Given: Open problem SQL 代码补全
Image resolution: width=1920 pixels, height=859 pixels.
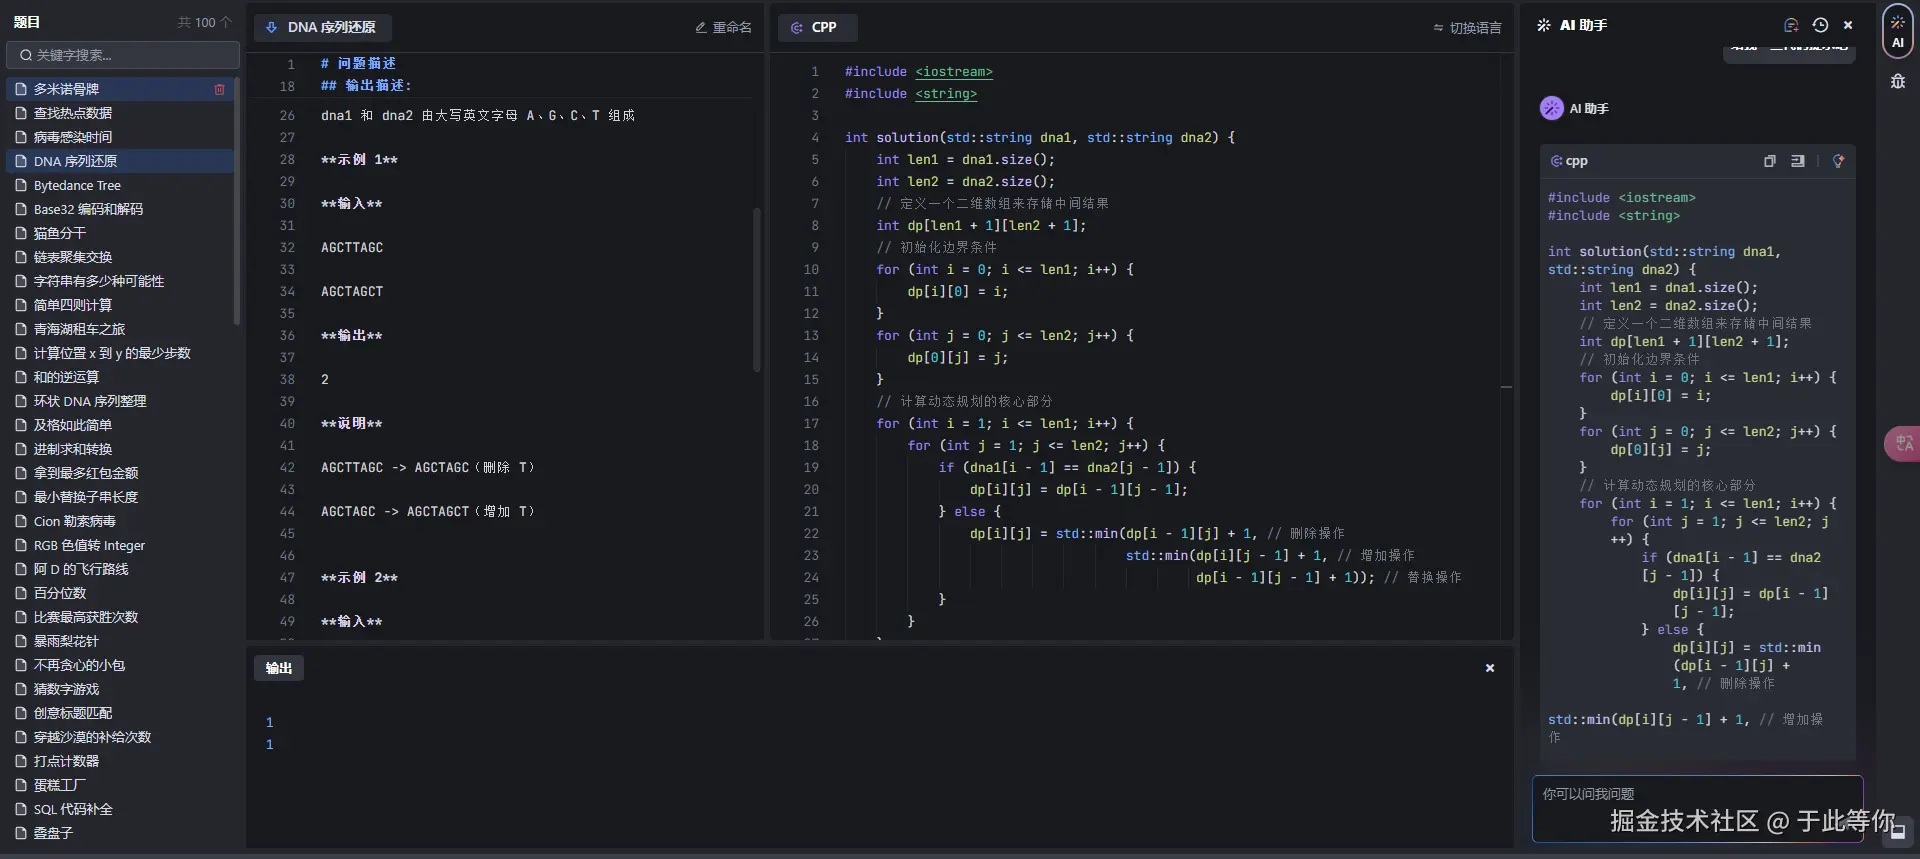Looking at the screenshot, I should coord(120,809).
